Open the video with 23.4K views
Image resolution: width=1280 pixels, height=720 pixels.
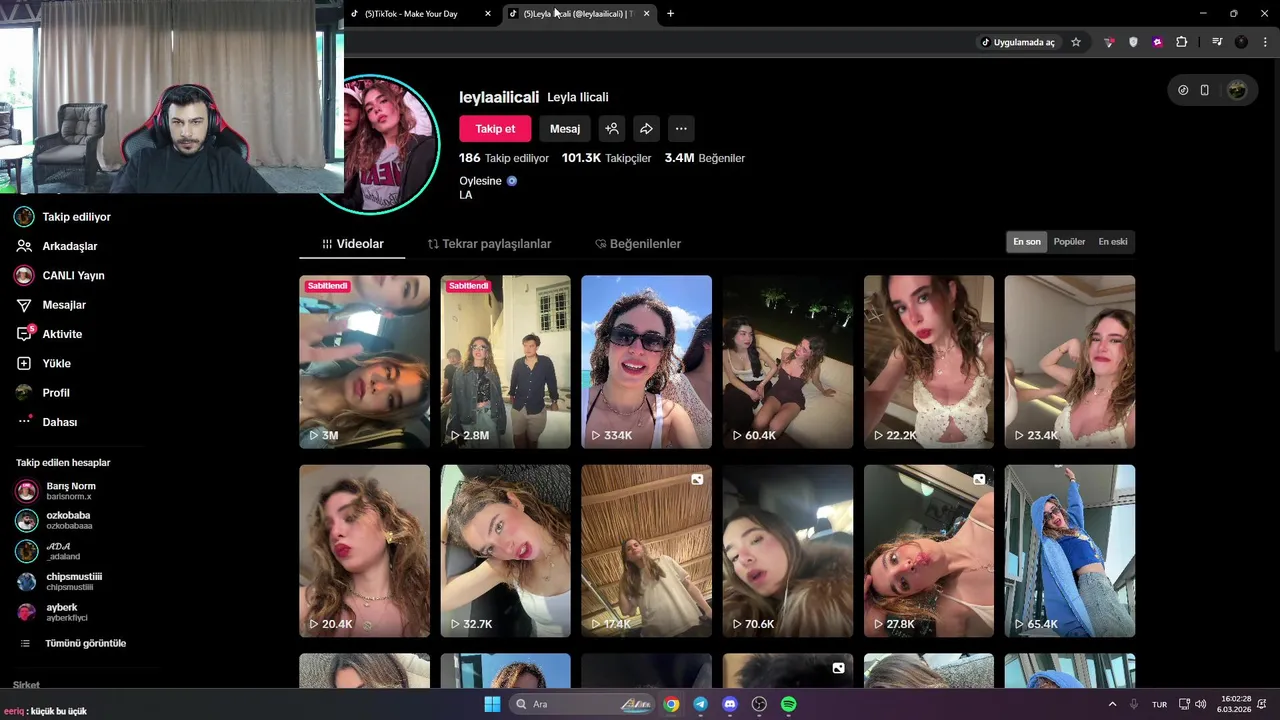pyautogui.click(x=1069, y=362)
